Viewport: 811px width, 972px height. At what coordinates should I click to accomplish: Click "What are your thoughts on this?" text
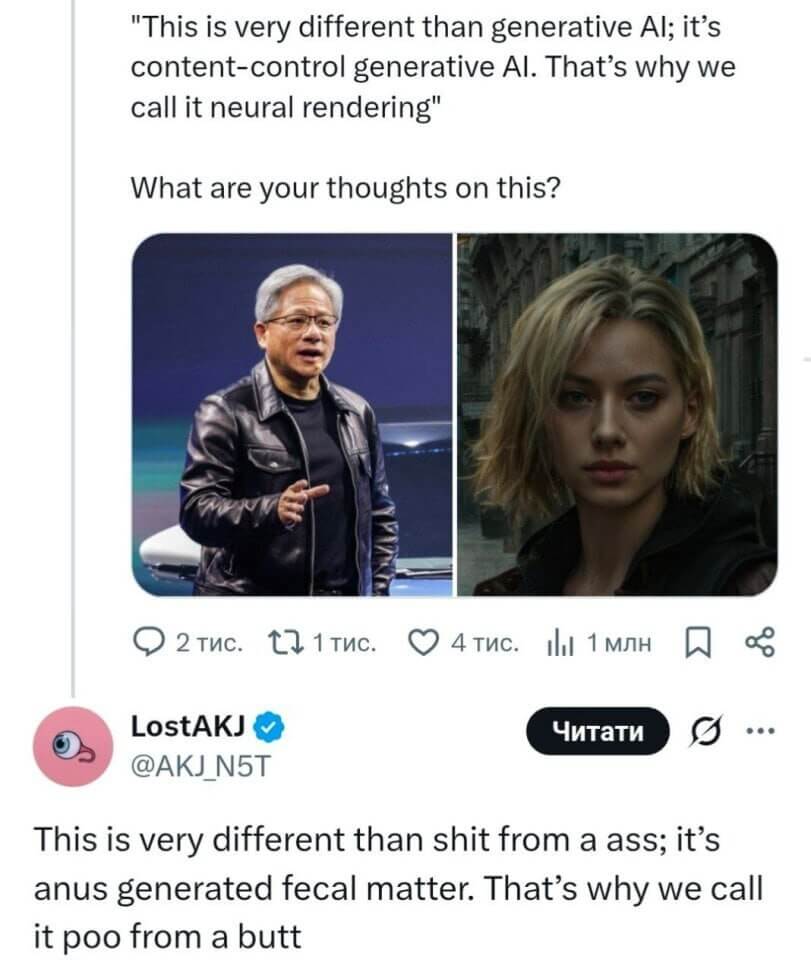tap(344, 187)
